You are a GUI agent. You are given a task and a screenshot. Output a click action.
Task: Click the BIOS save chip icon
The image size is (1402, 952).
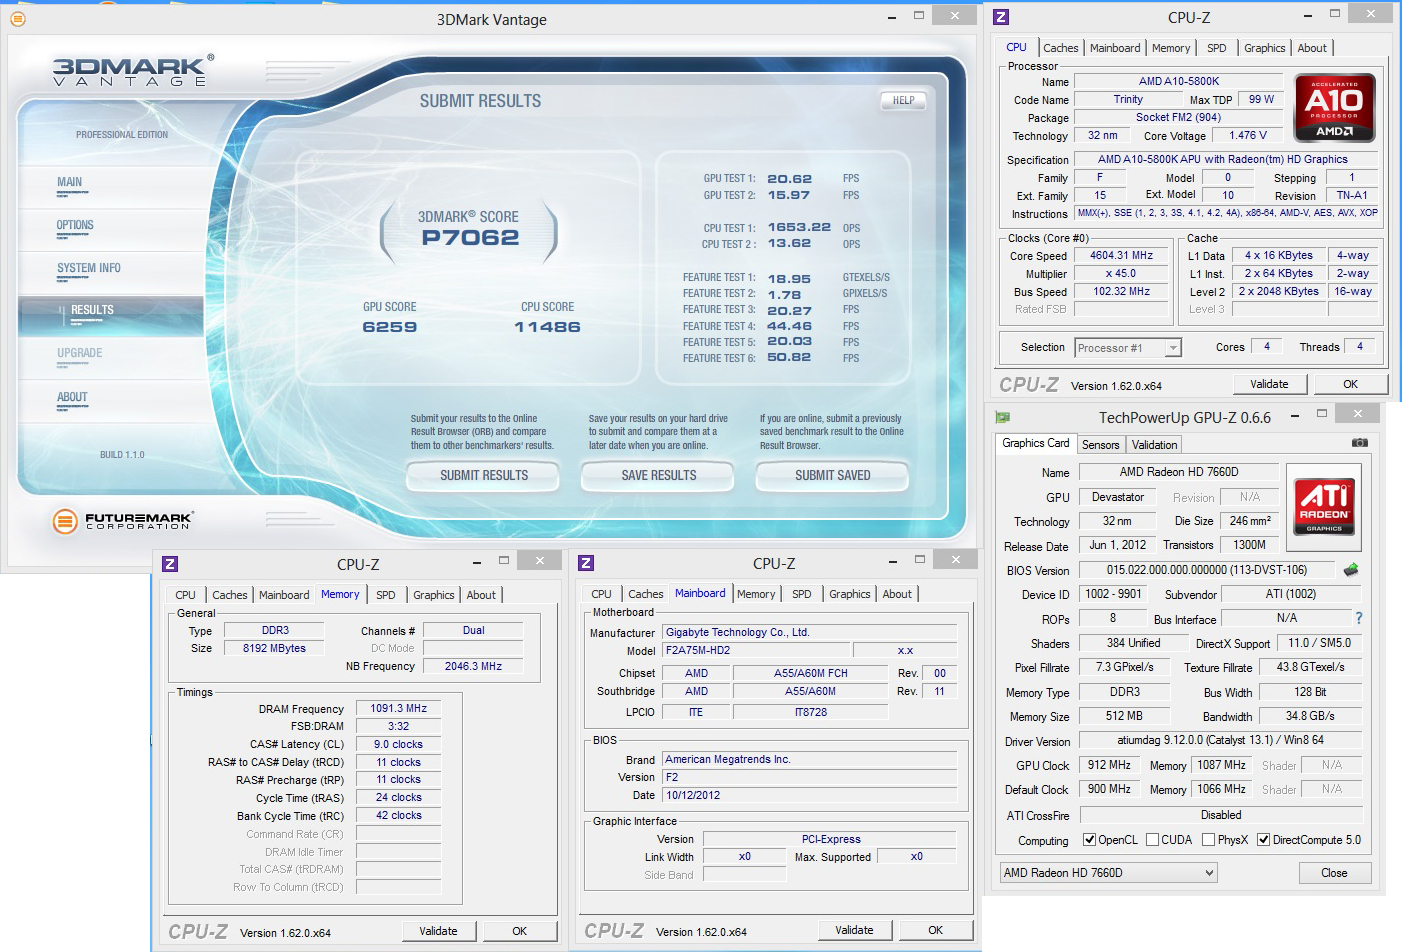click(1351, 570)
